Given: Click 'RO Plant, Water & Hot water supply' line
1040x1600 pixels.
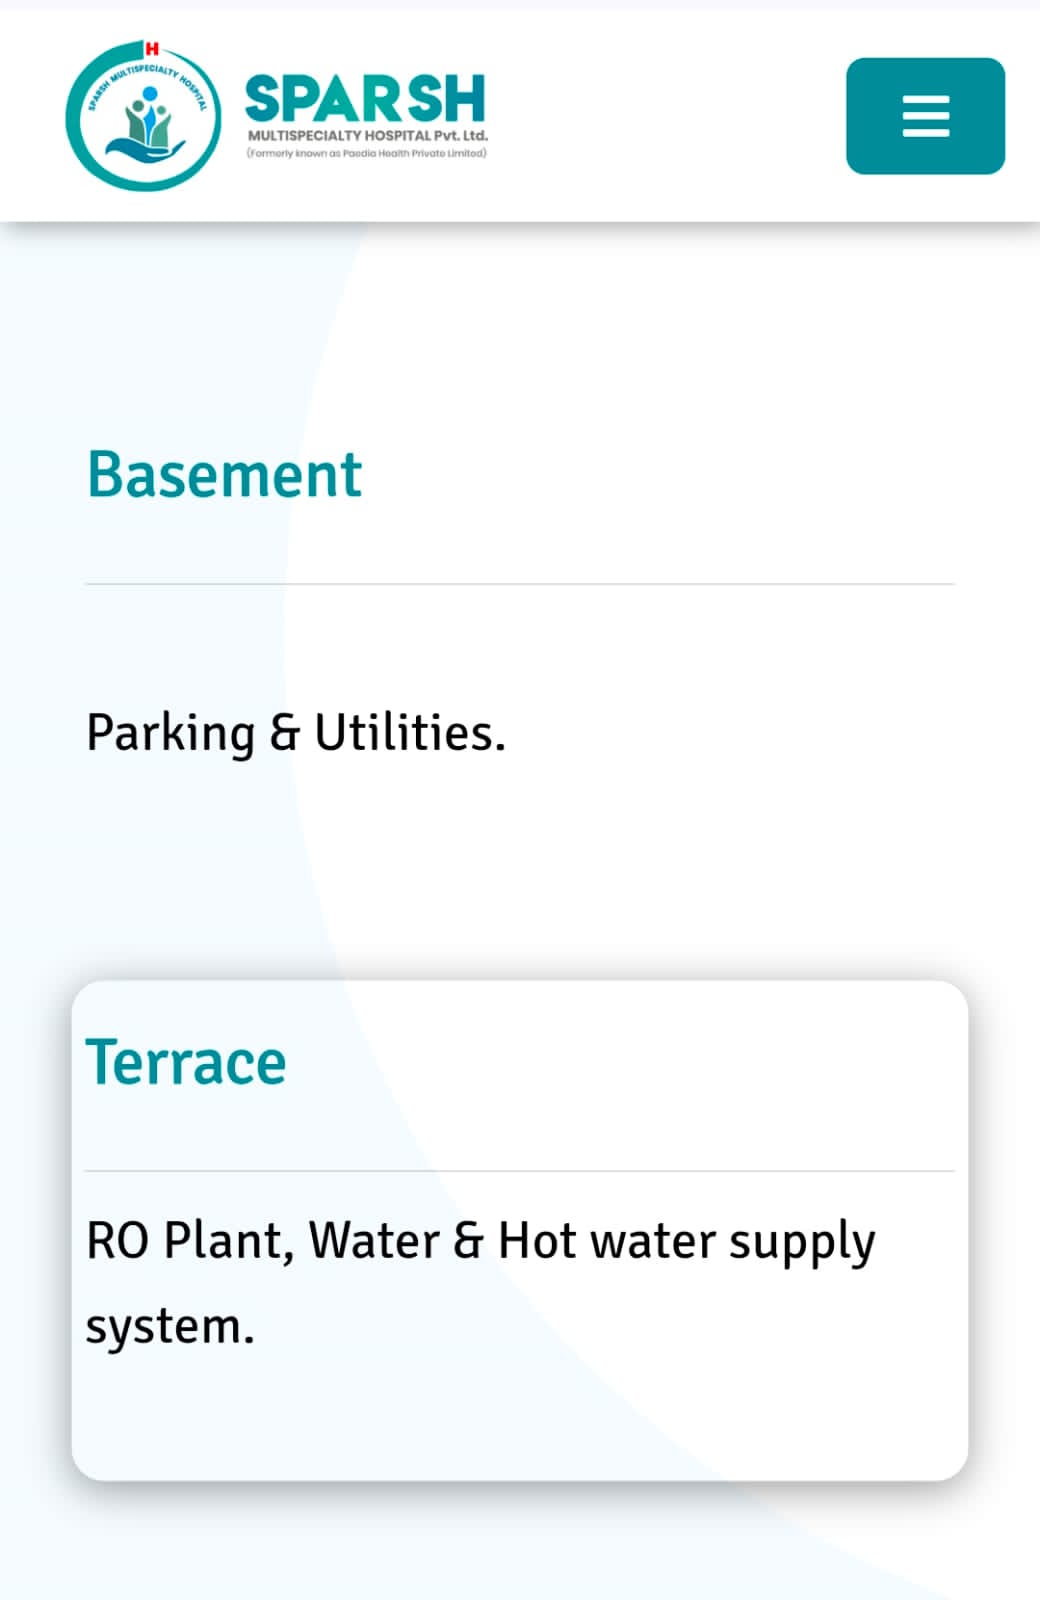Looking at the screenshot, I should pyautogui.click(x=480, y=1241).
